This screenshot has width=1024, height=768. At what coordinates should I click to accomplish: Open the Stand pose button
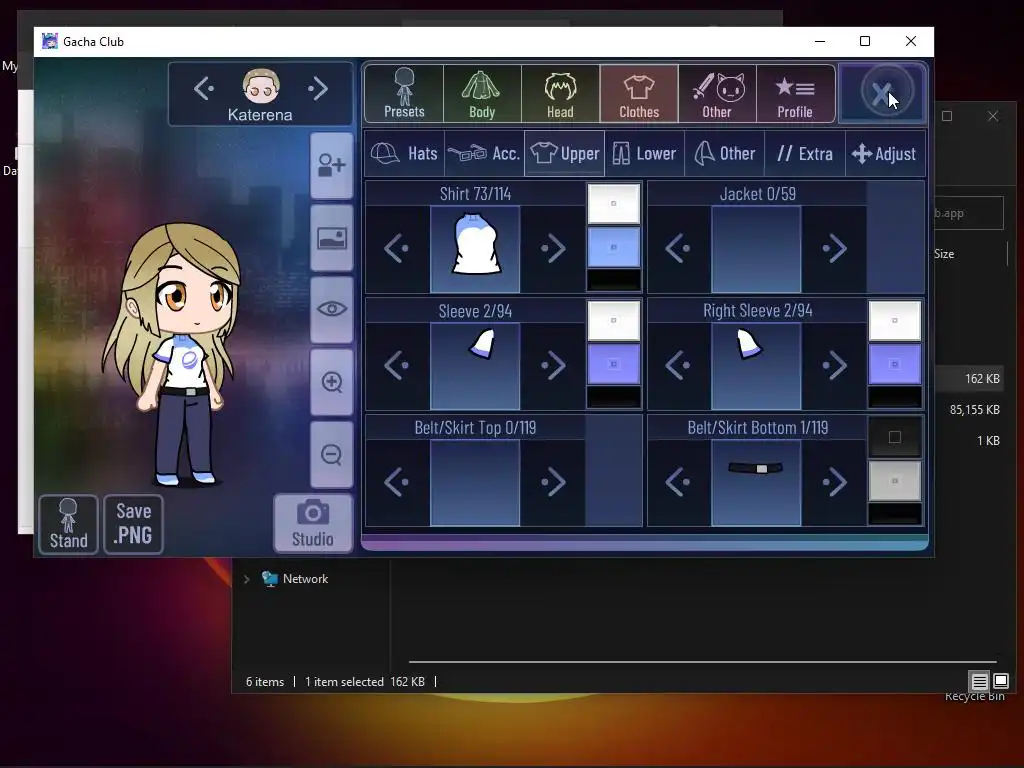click(x=69, y=524)
